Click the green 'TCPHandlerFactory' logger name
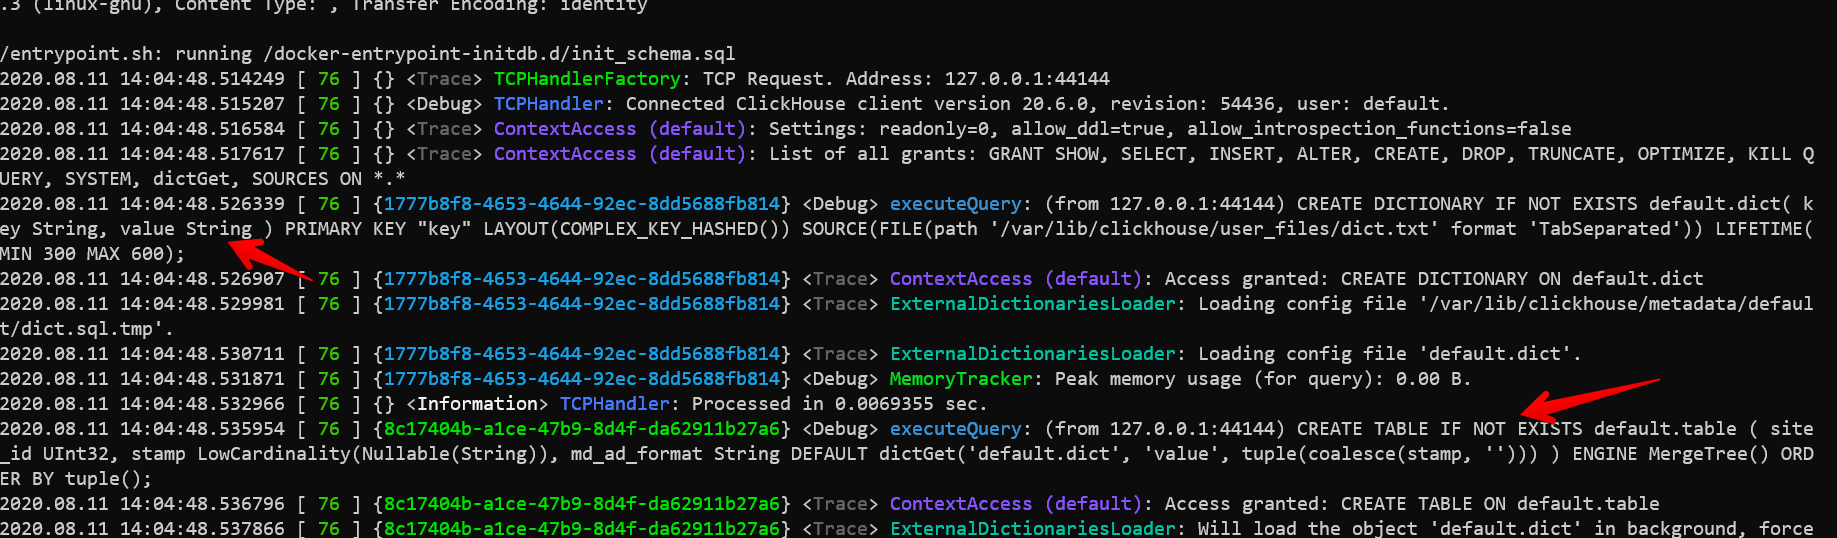 (587, 79)
